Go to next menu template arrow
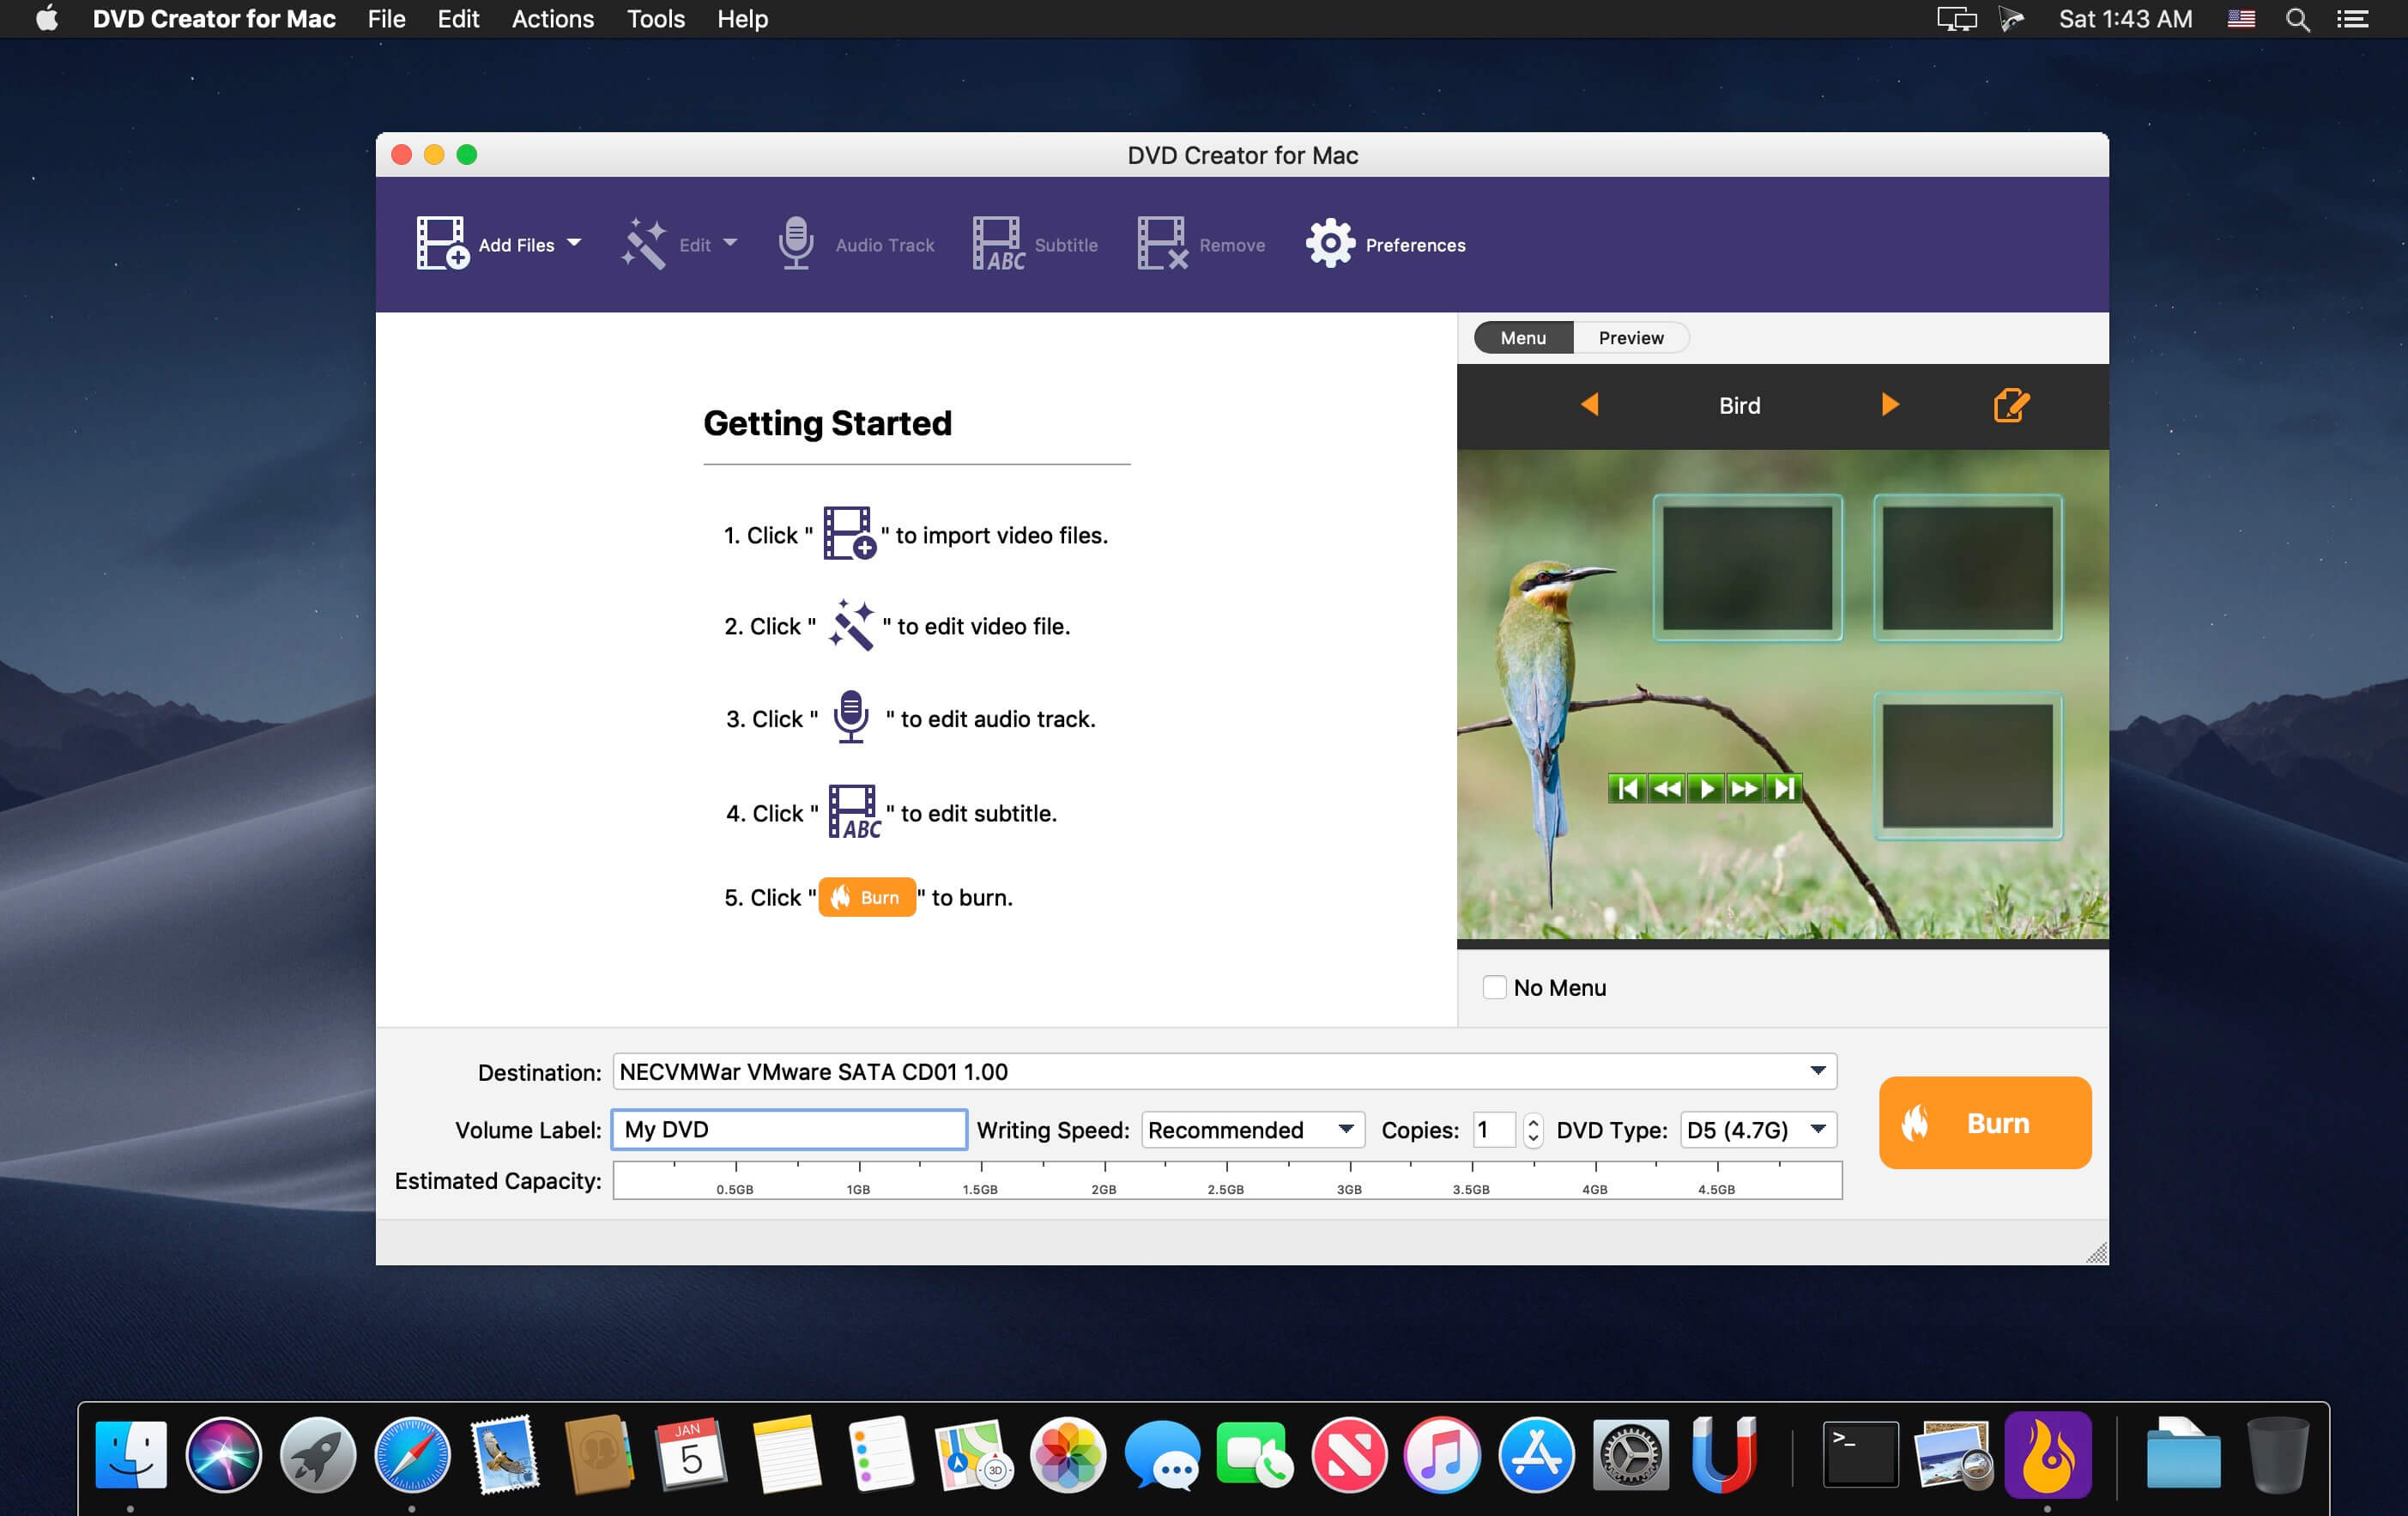 click(1889, 404)
